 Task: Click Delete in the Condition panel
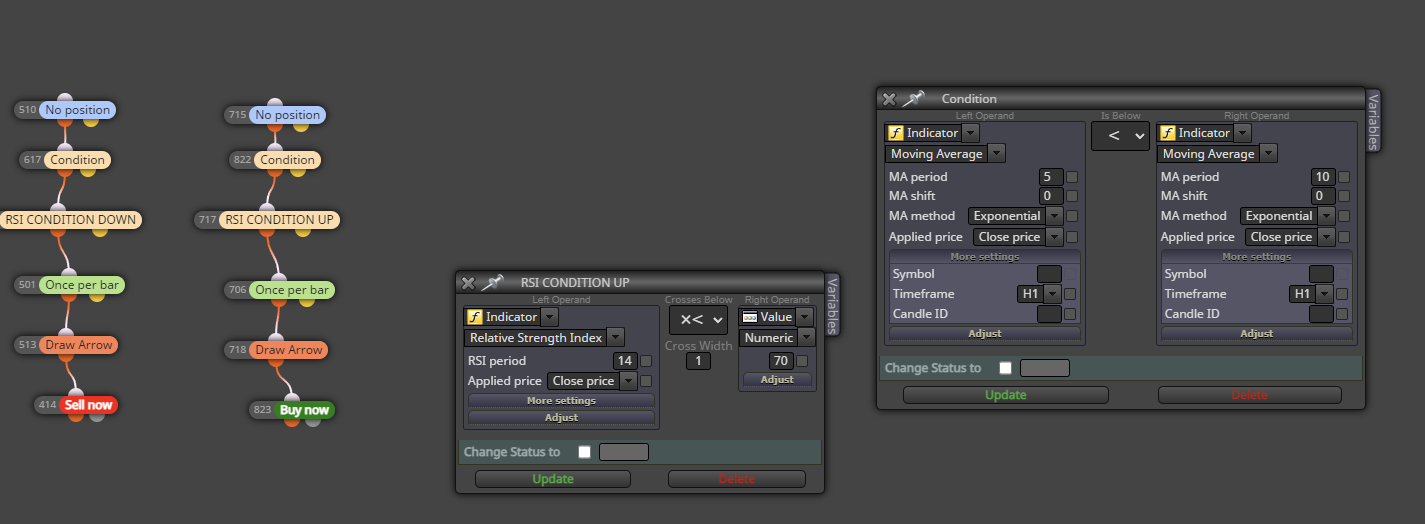1250,395
